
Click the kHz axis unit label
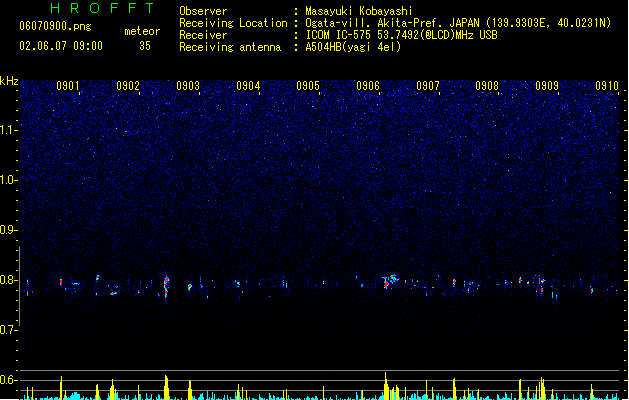[9, 81]
